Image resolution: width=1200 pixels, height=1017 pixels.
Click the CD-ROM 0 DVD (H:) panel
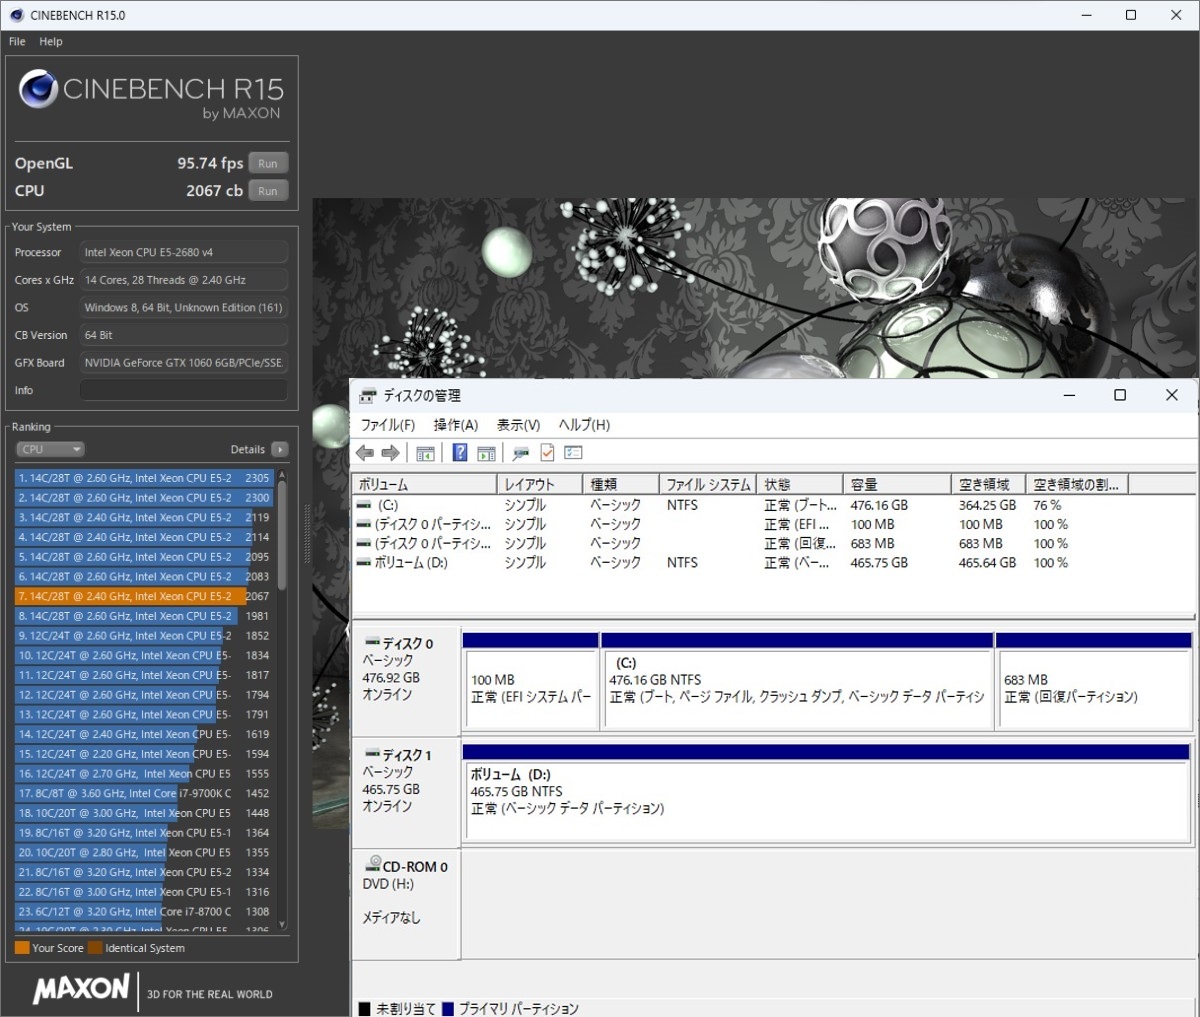click(x=405, y=903)
